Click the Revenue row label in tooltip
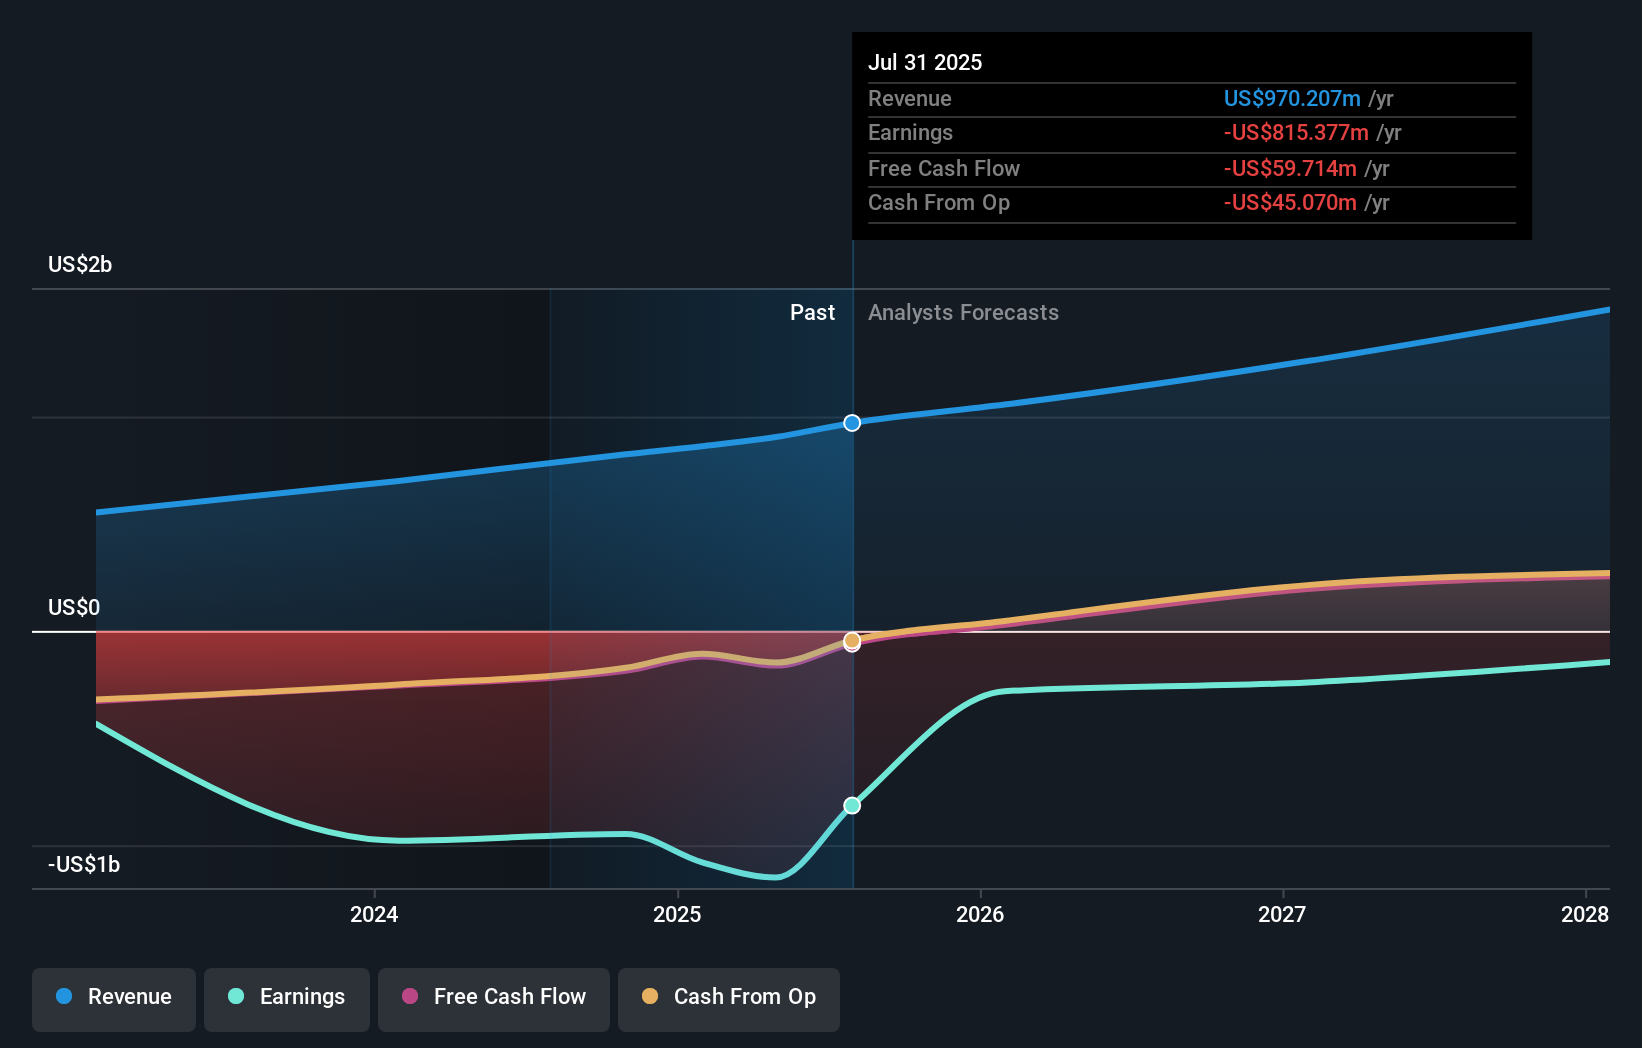Viewport: 1642px width, 1048px height. [x=910, y=99]
